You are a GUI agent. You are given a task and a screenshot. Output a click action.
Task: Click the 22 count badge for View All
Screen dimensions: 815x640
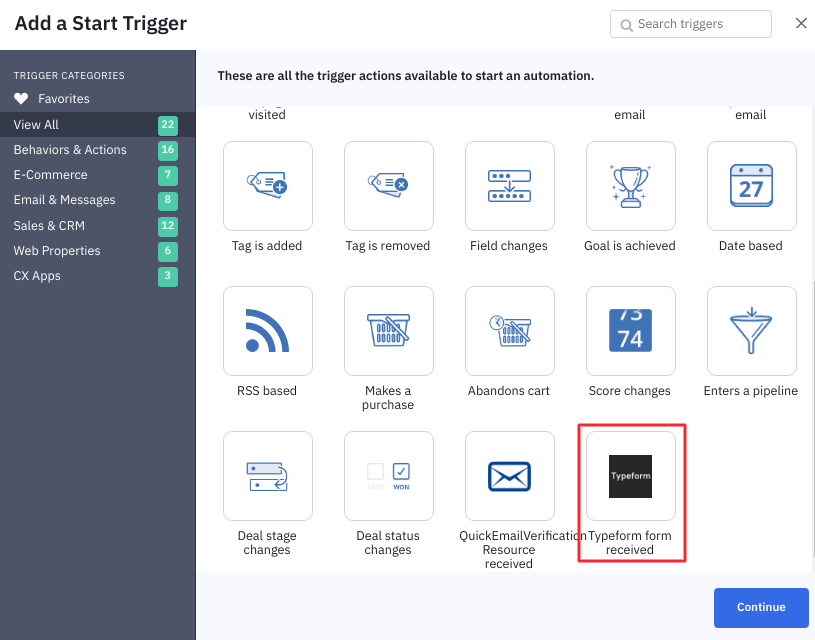(168, 125)
